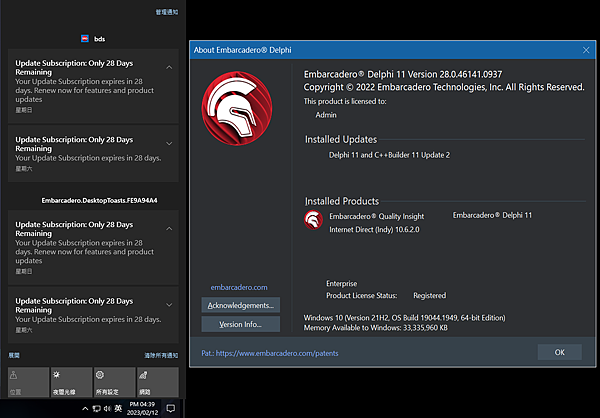Click the About Embarcadero® Delphi title bar text
This screenshot has width=600, height=418.
[243, 50]
